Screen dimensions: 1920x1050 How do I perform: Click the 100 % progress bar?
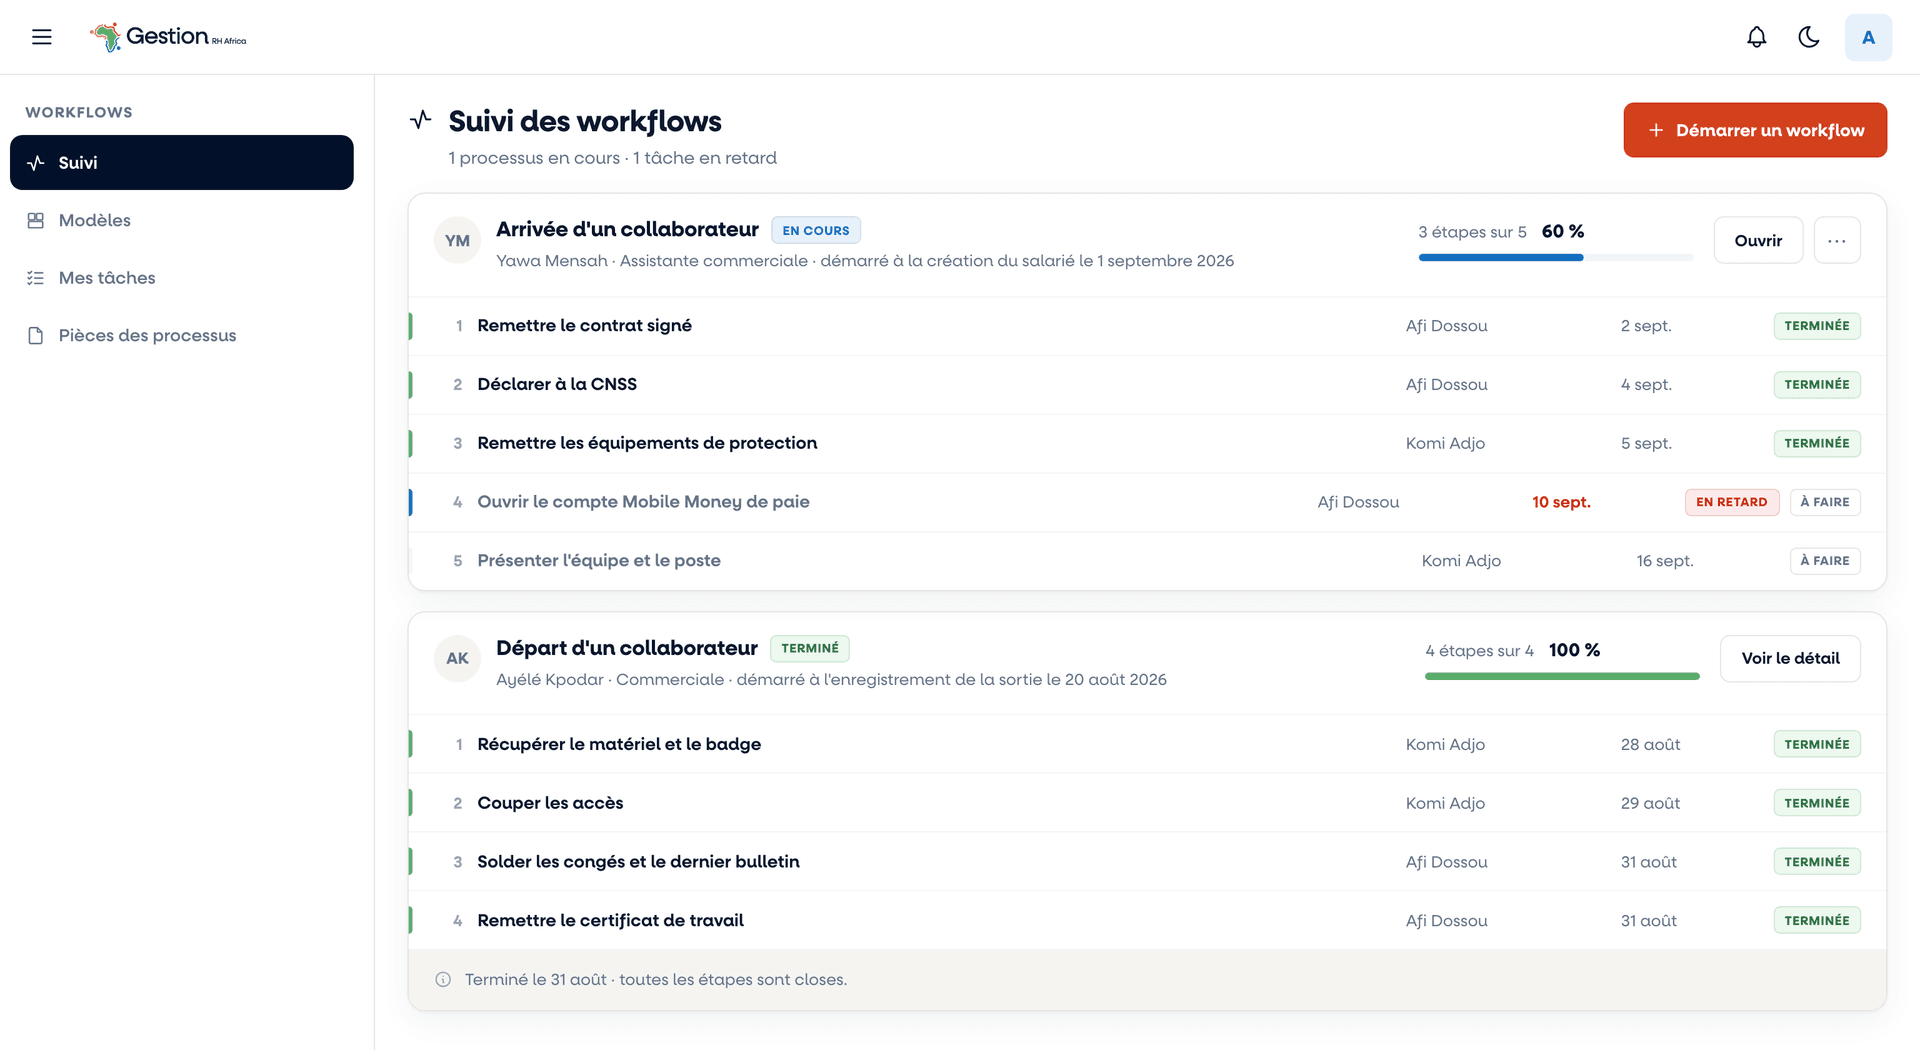(x=1562, y=676)
